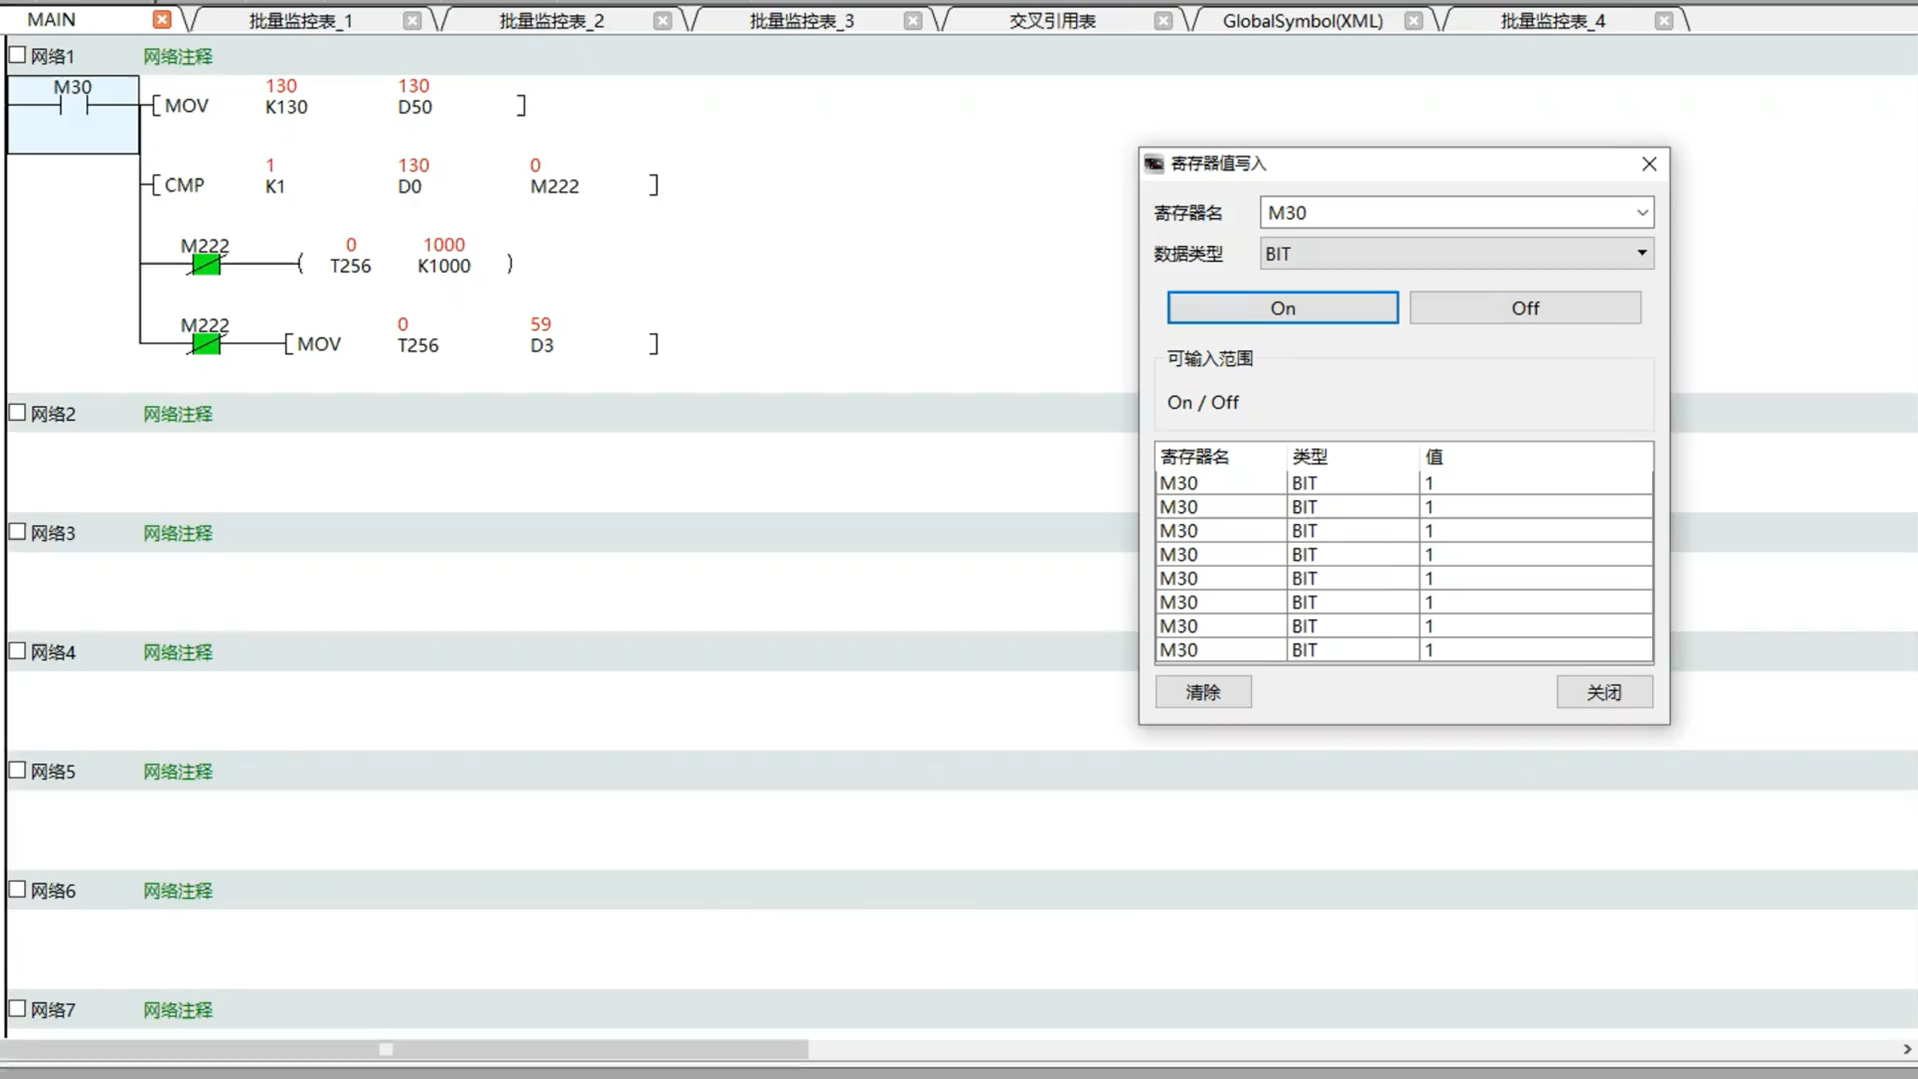Screen dimensions: 1918x1079
Task: Close the 交叉引用表 tab icon
Action: (x=1162, y=21)
